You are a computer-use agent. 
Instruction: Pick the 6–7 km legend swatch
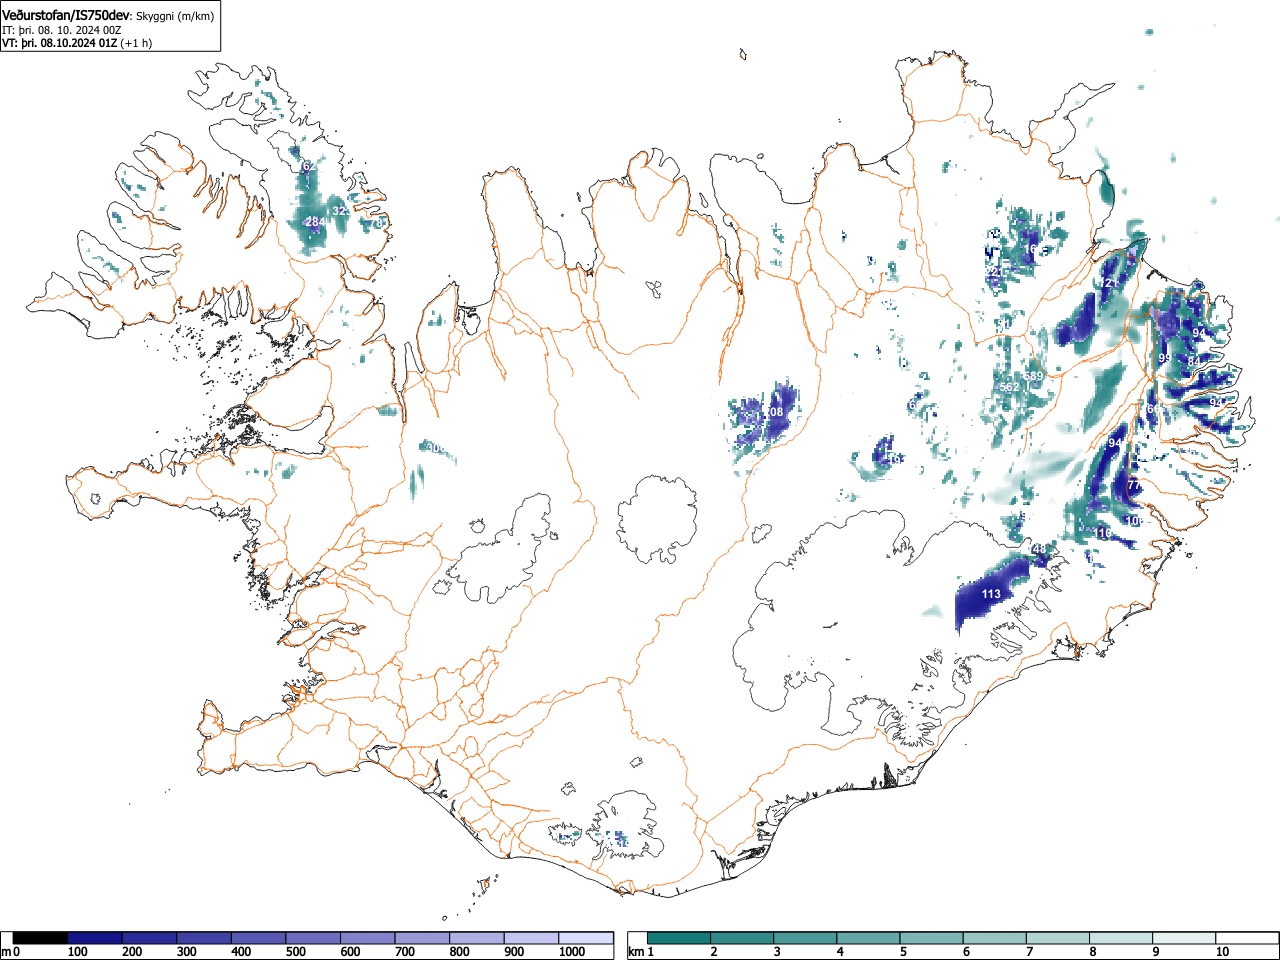pyautogui.click(x=994, y=938)
